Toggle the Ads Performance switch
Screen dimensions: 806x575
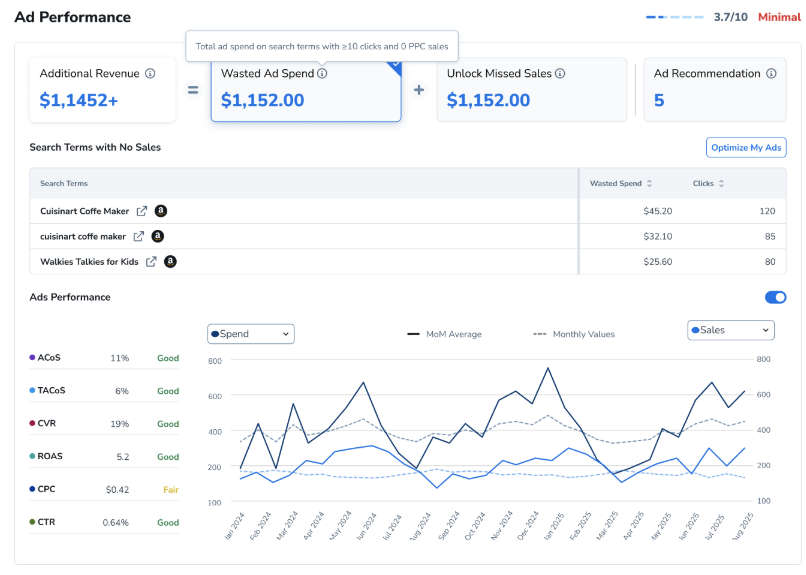click(775, 297)
